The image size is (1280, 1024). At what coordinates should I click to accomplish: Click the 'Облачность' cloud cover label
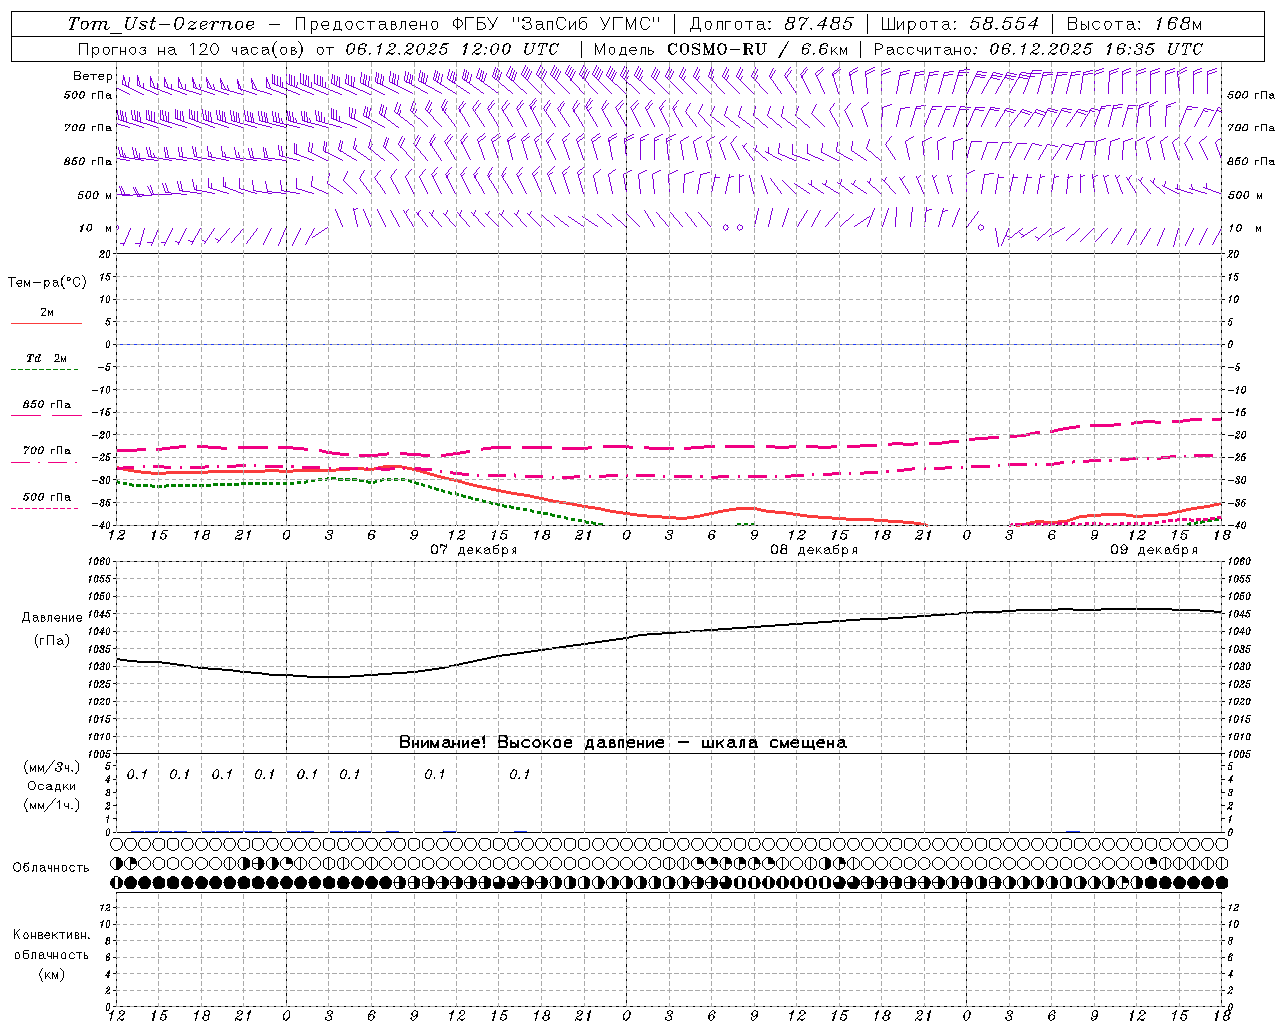click(x=51, y=868)
